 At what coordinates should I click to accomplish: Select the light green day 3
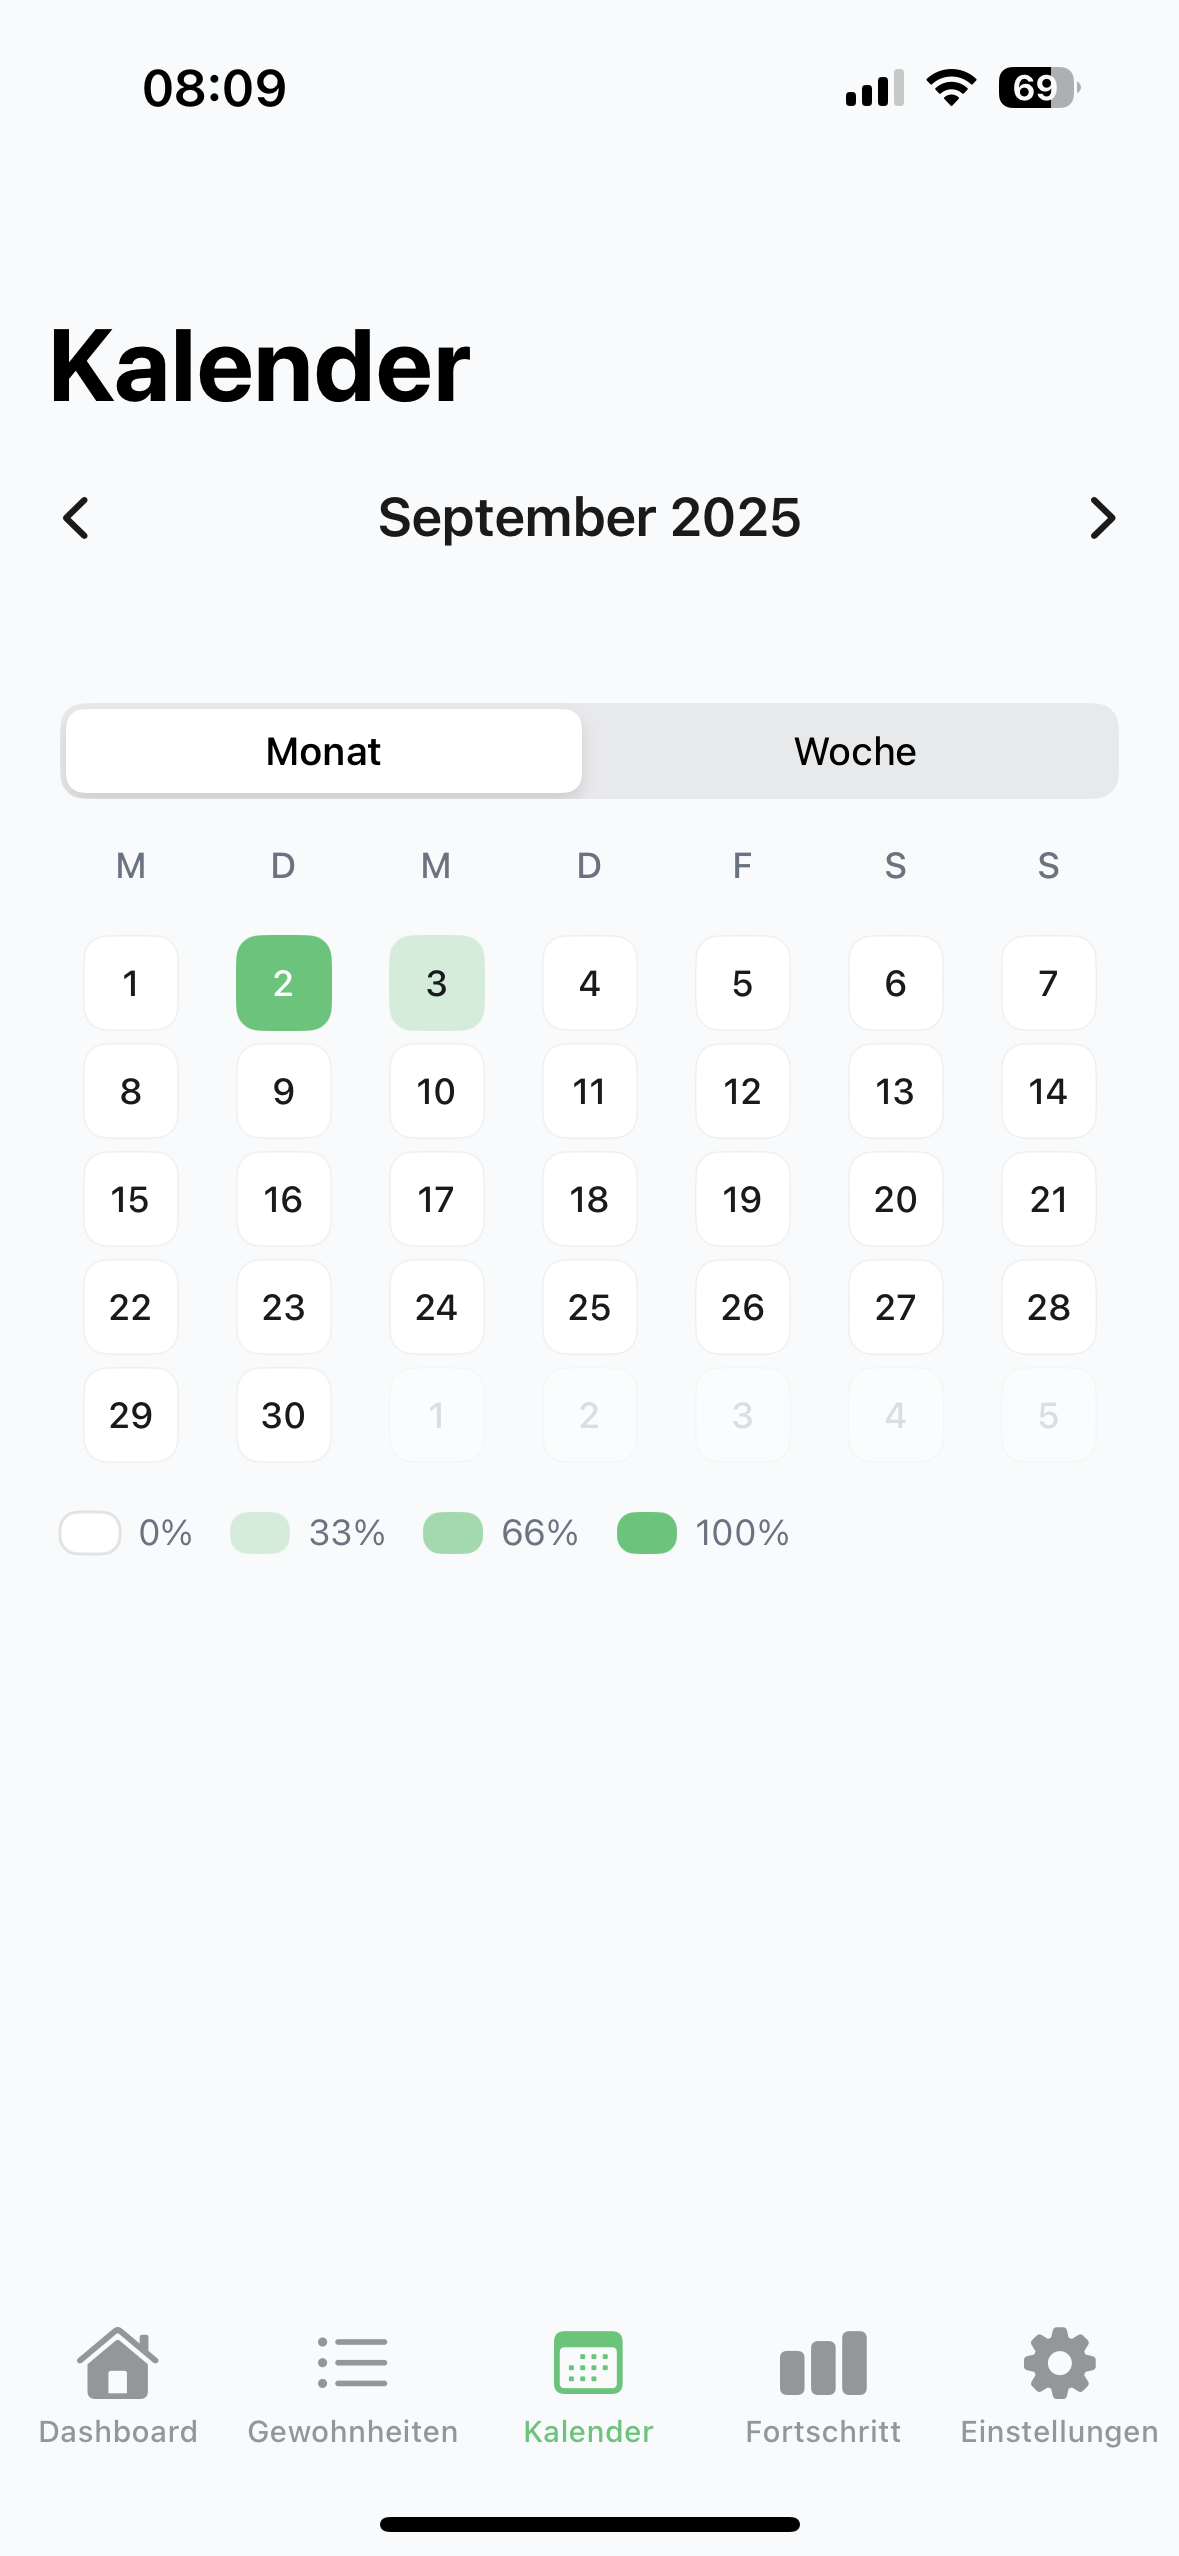437,983
